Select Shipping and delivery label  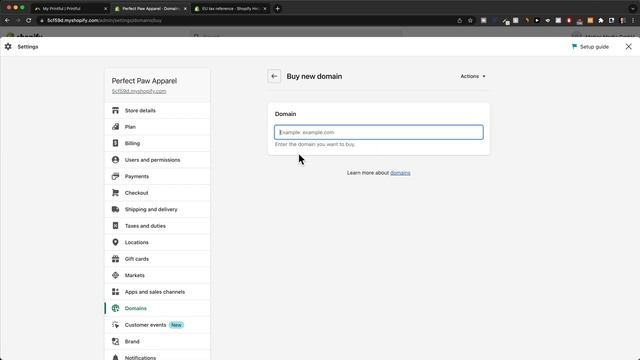coord(151,209)
